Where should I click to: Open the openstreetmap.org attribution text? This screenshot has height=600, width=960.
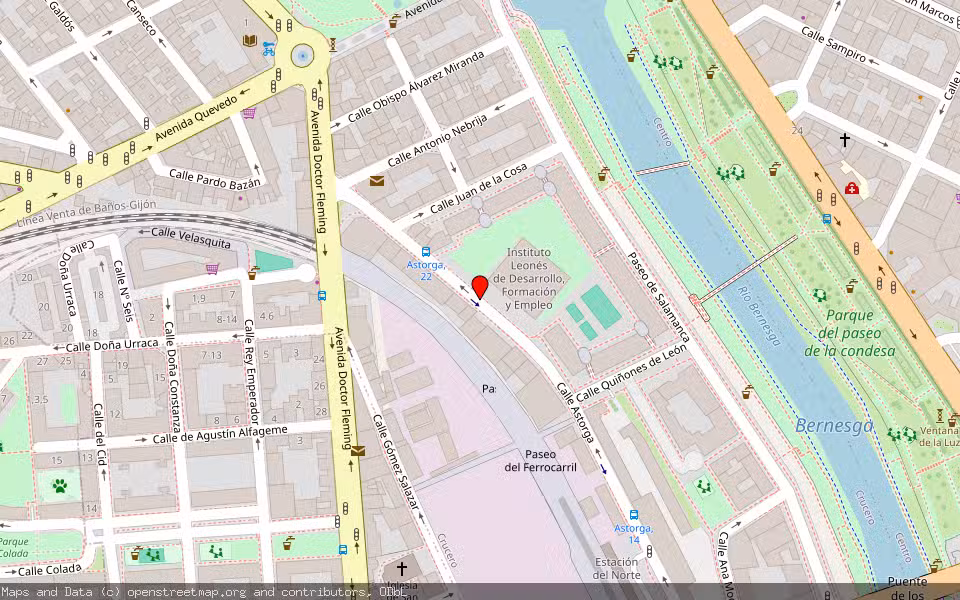(200, 592)
